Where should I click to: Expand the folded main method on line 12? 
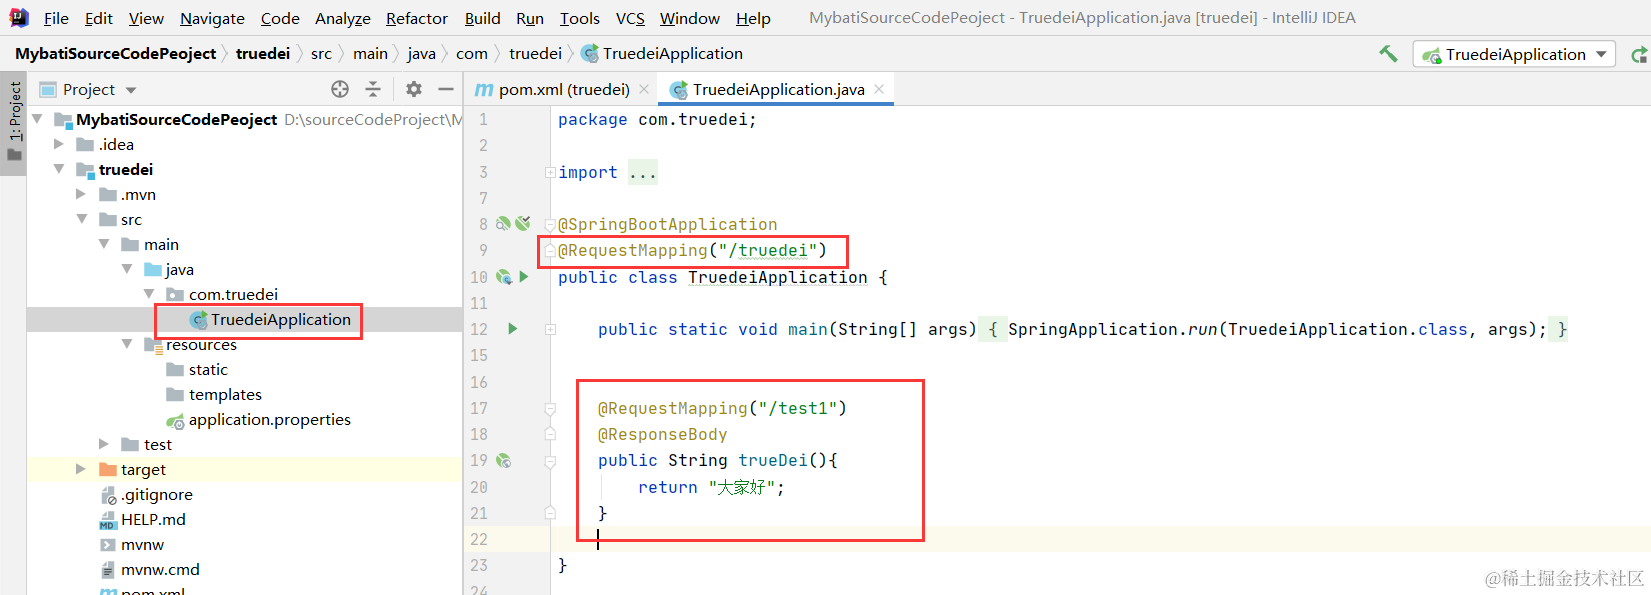(550, 329)
